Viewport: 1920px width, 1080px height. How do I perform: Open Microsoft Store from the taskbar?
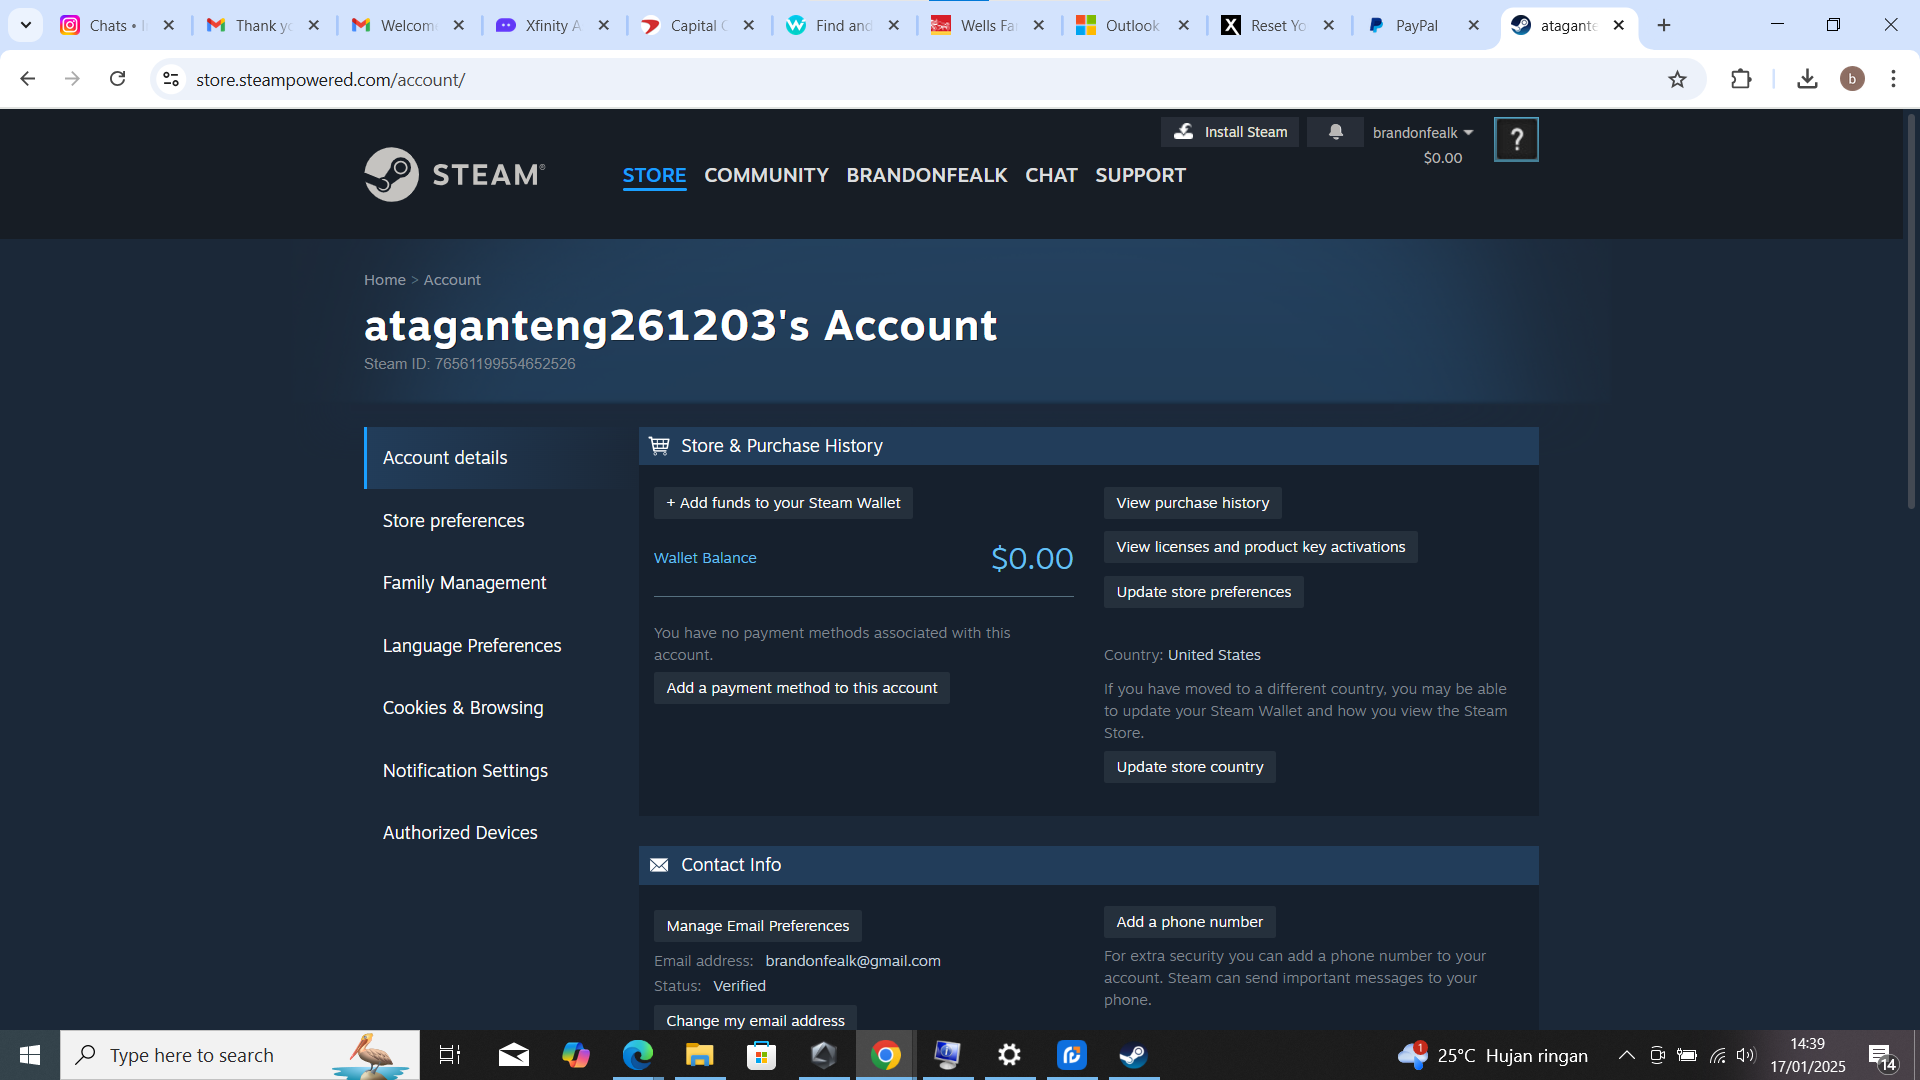(761, 1055)
